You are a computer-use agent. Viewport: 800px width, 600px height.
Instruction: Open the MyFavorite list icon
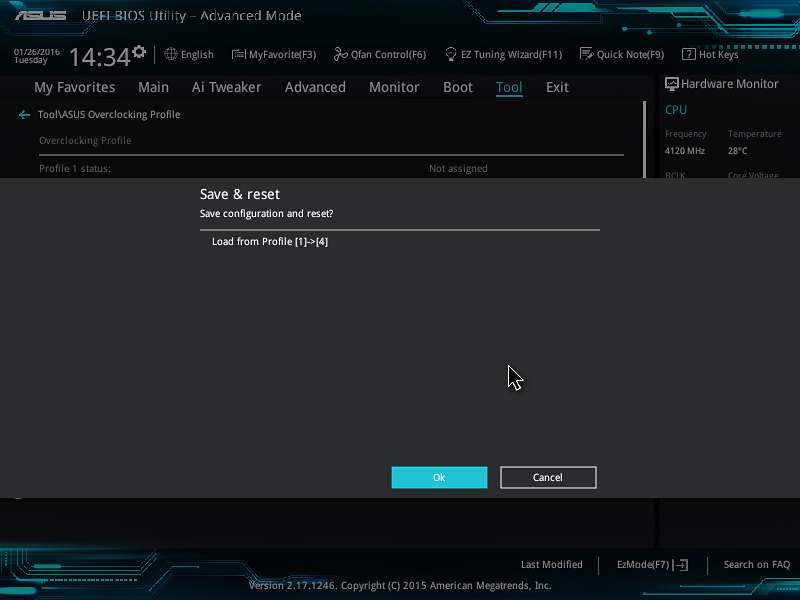[x=238, y=54]
